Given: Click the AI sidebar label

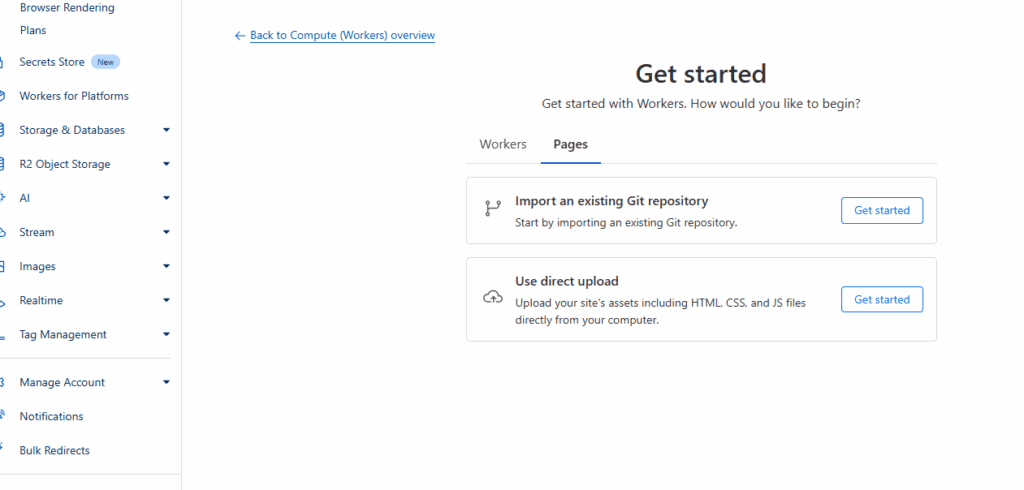Looking at the screenshot, I should 25,198.
